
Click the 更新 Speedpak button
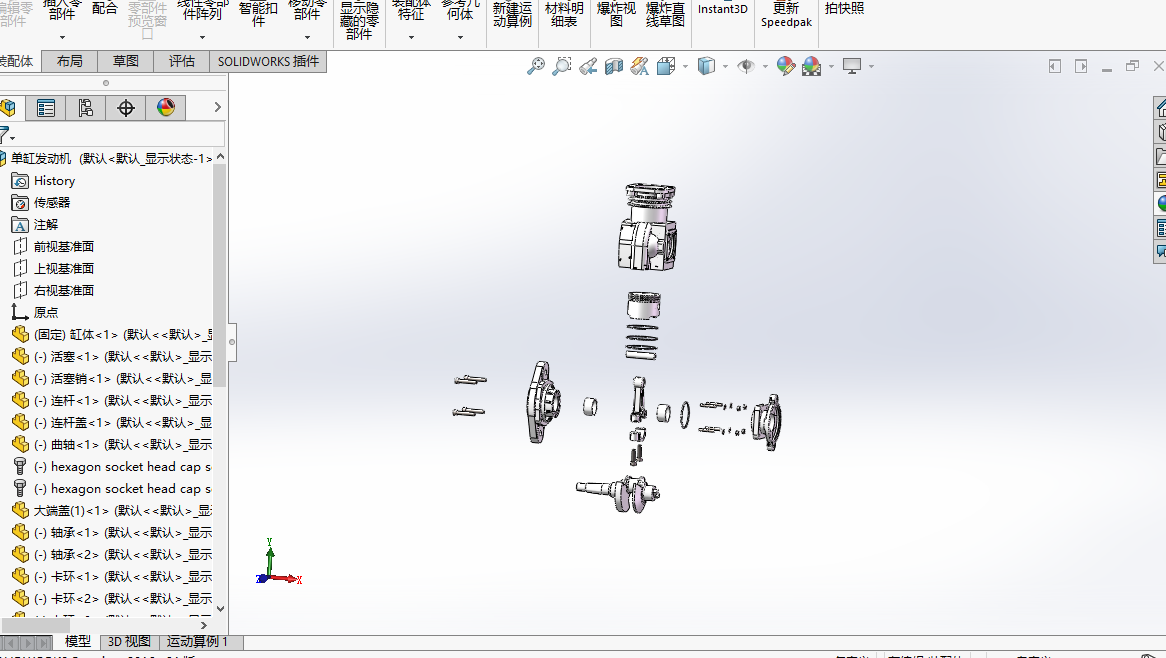[x=786, y=15]
